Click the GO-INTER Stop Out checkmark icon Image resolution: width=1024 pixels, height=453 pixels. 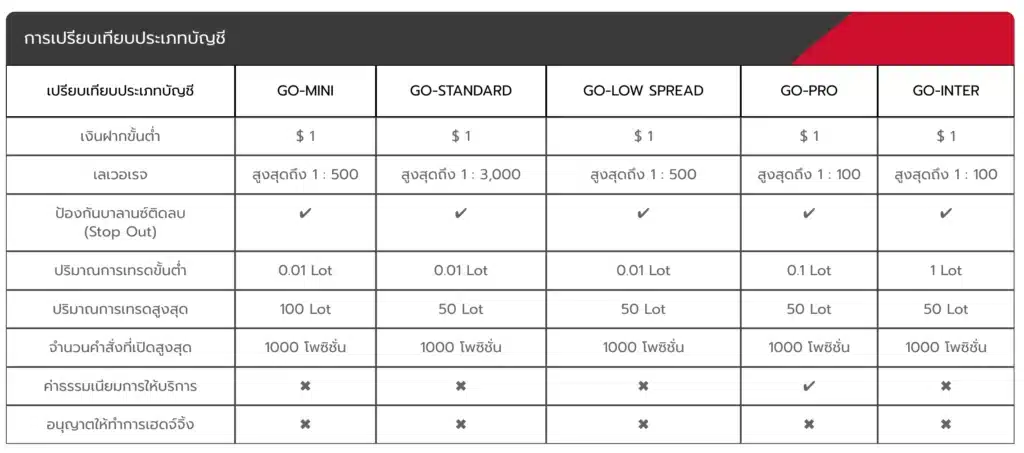click(946, 213)
